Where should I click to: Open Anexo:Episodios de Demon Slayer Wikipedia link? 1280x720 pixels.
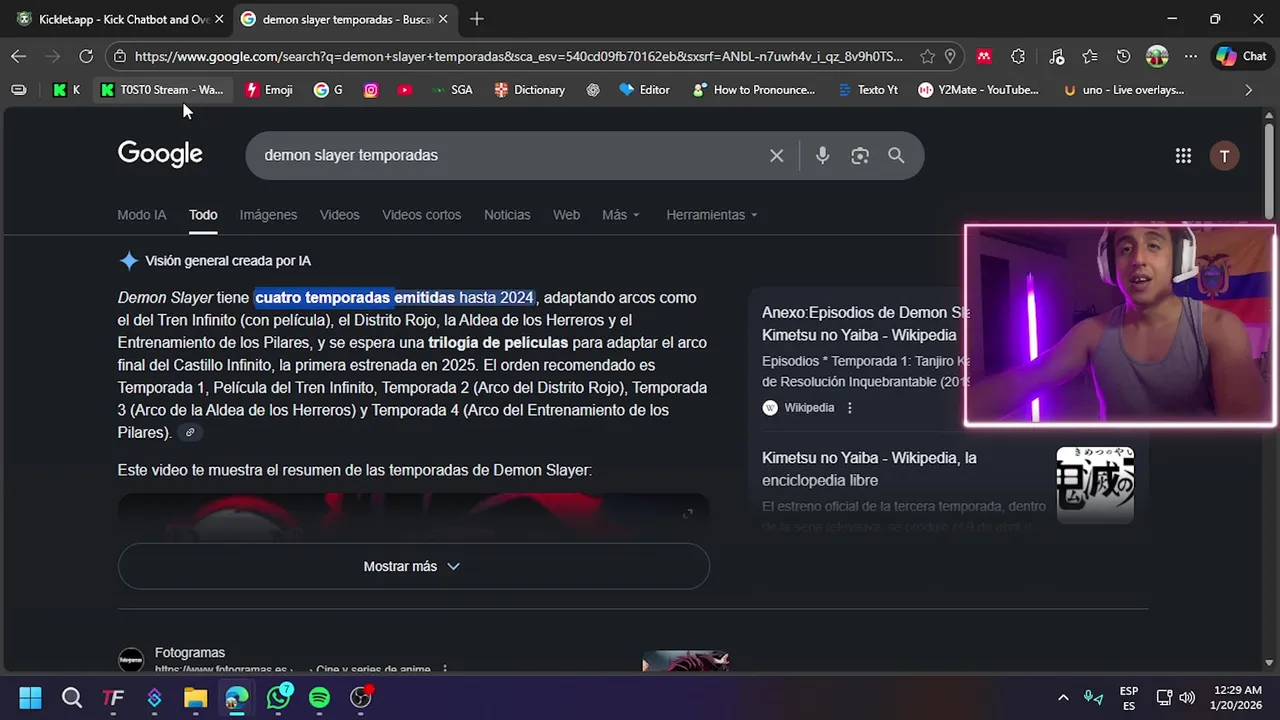(x=866, y=324)
